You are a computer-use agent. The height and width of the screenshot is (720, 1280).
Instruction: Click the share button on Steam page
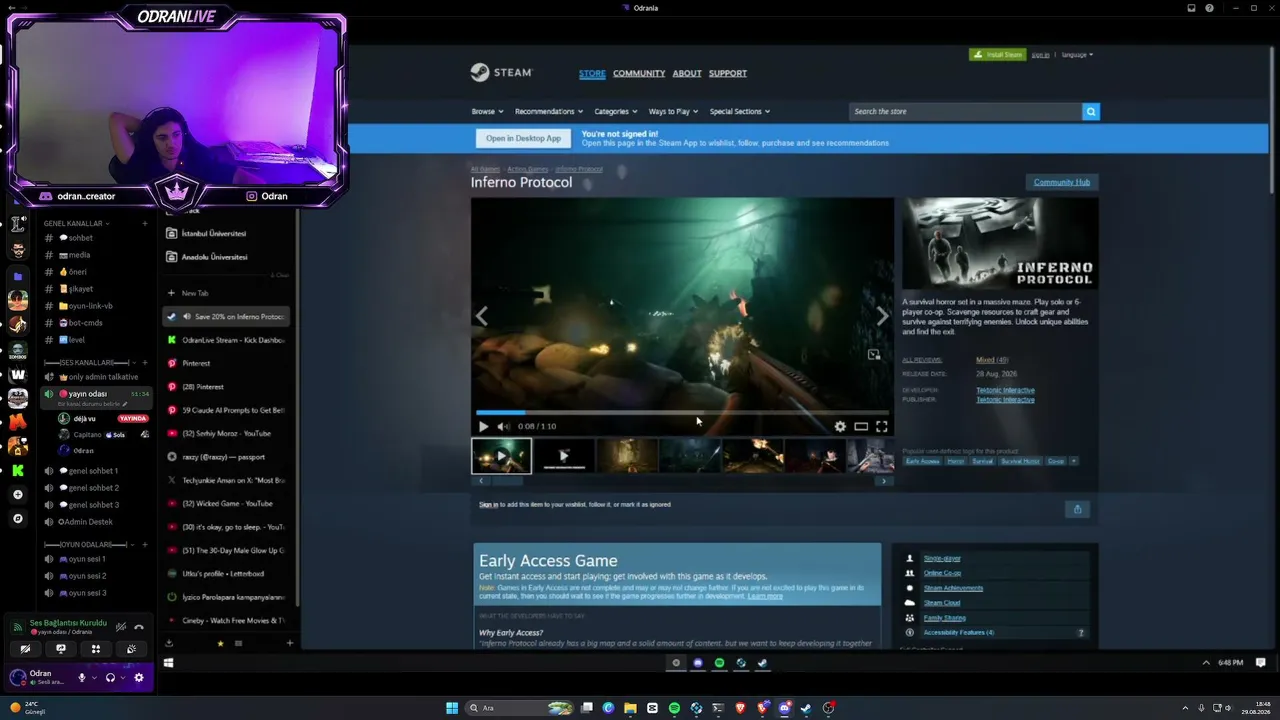1077,509
